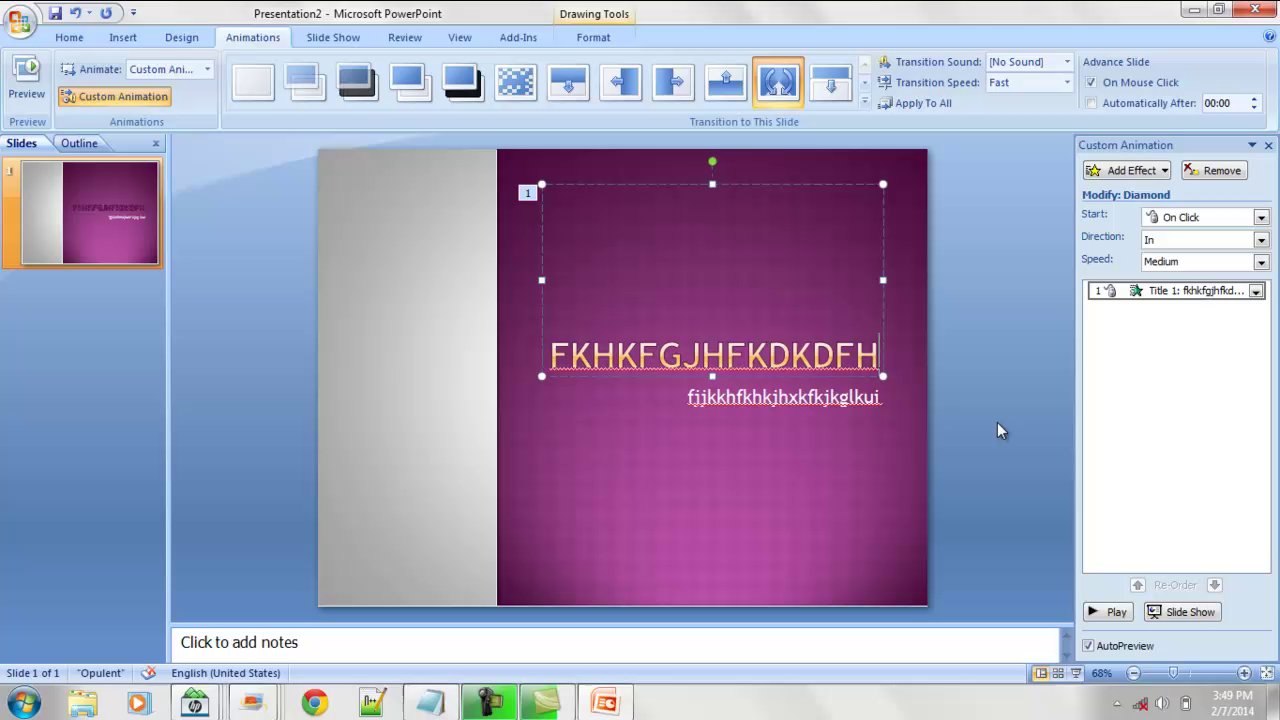The width and height of the screenshot is (1280, 720).
Task: Click the Office button logo
Action: pyautogui.click(x=19, y=21)
